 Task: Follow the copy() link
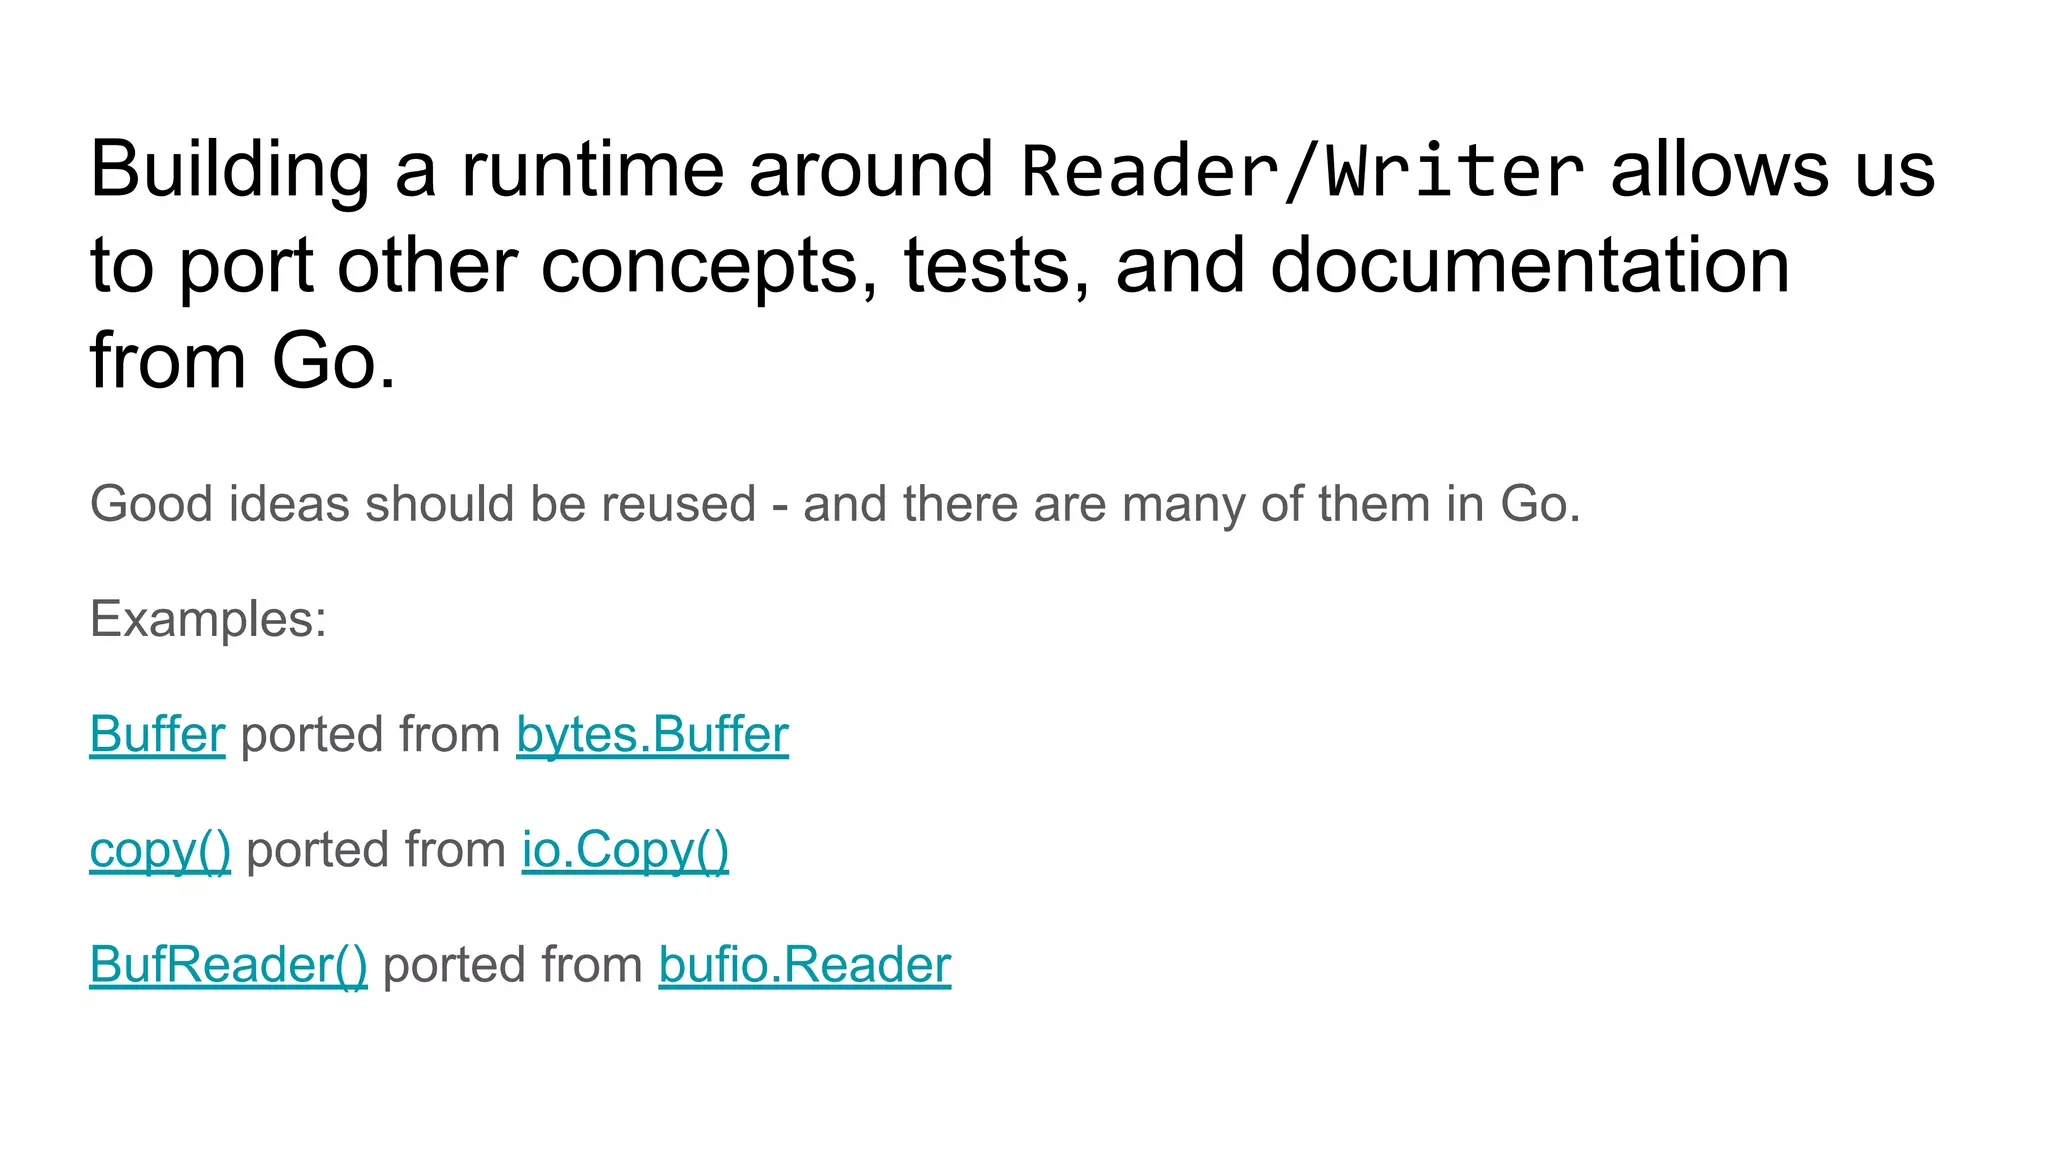160,850
